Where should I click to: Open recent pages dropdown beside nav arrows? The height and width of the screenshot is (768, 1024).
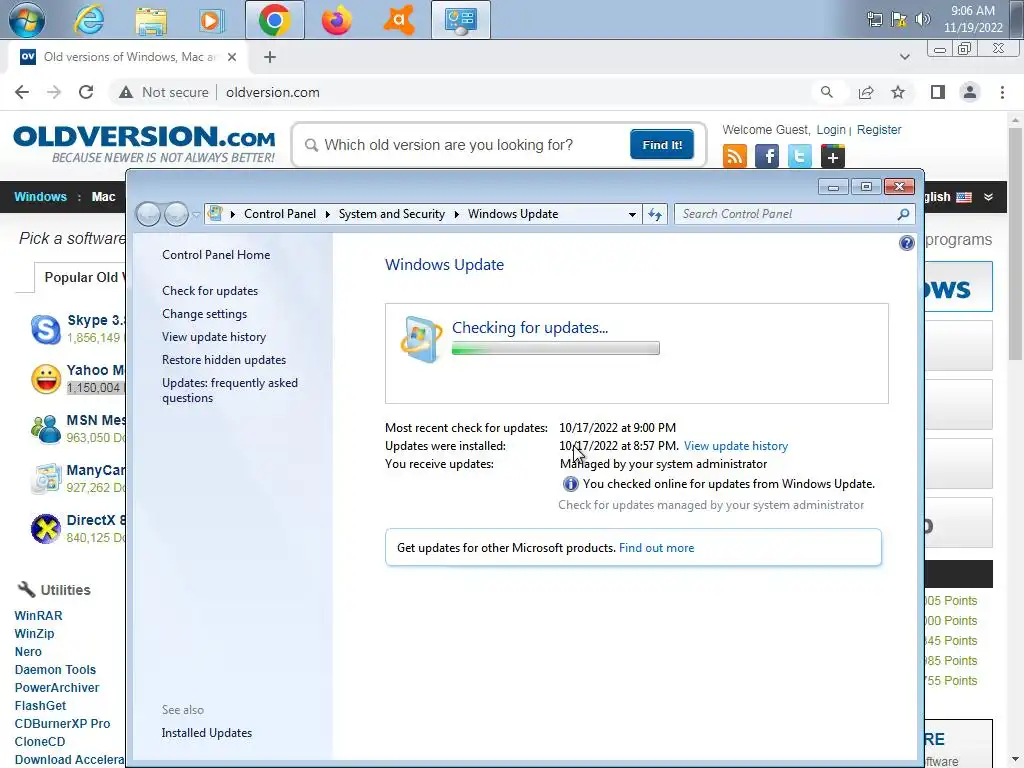(x=196, y=214)
